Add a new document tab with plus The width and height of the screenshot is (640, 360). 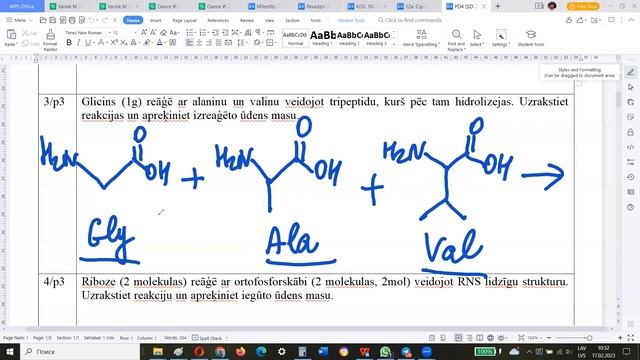(498, 6)
